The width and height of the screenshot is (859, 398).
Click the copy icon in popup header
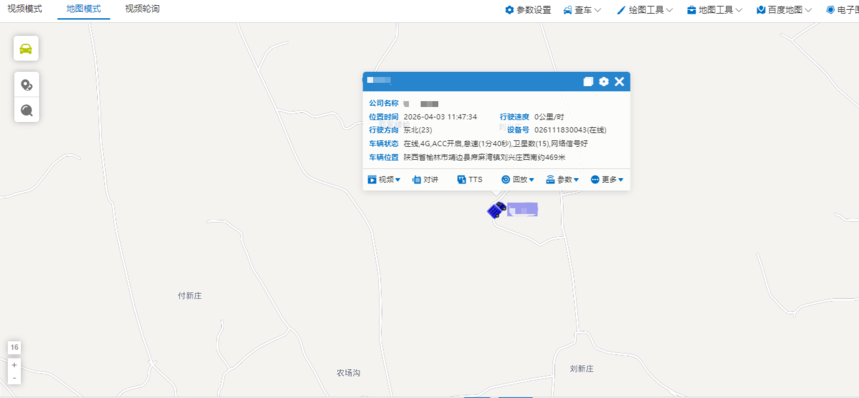588,82
